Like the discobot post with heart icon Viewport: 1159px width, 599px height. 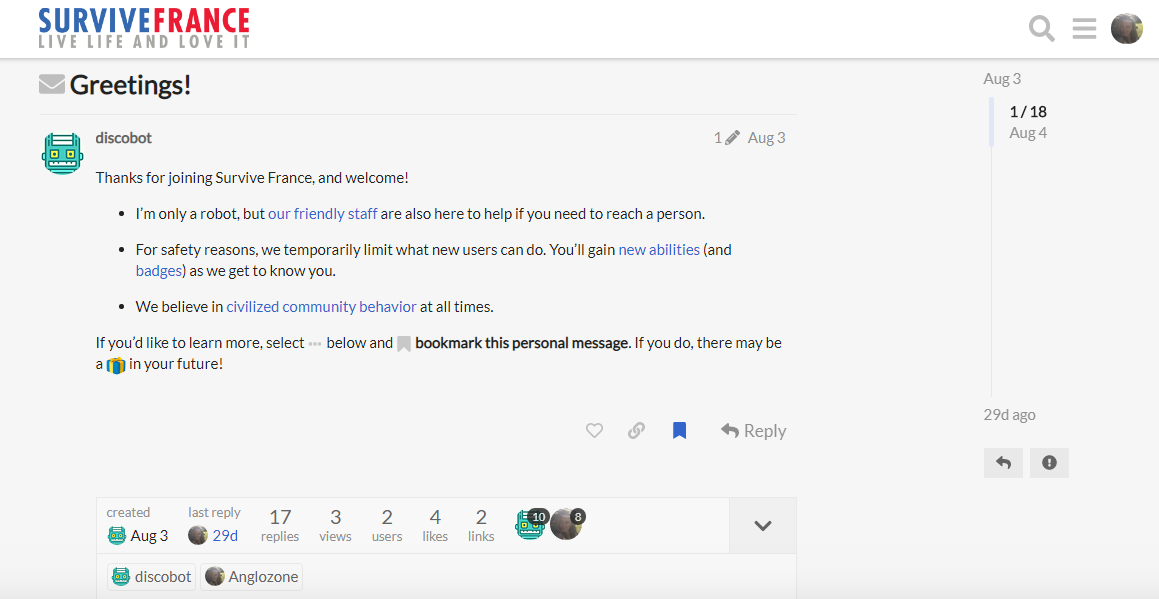point(594,431)
